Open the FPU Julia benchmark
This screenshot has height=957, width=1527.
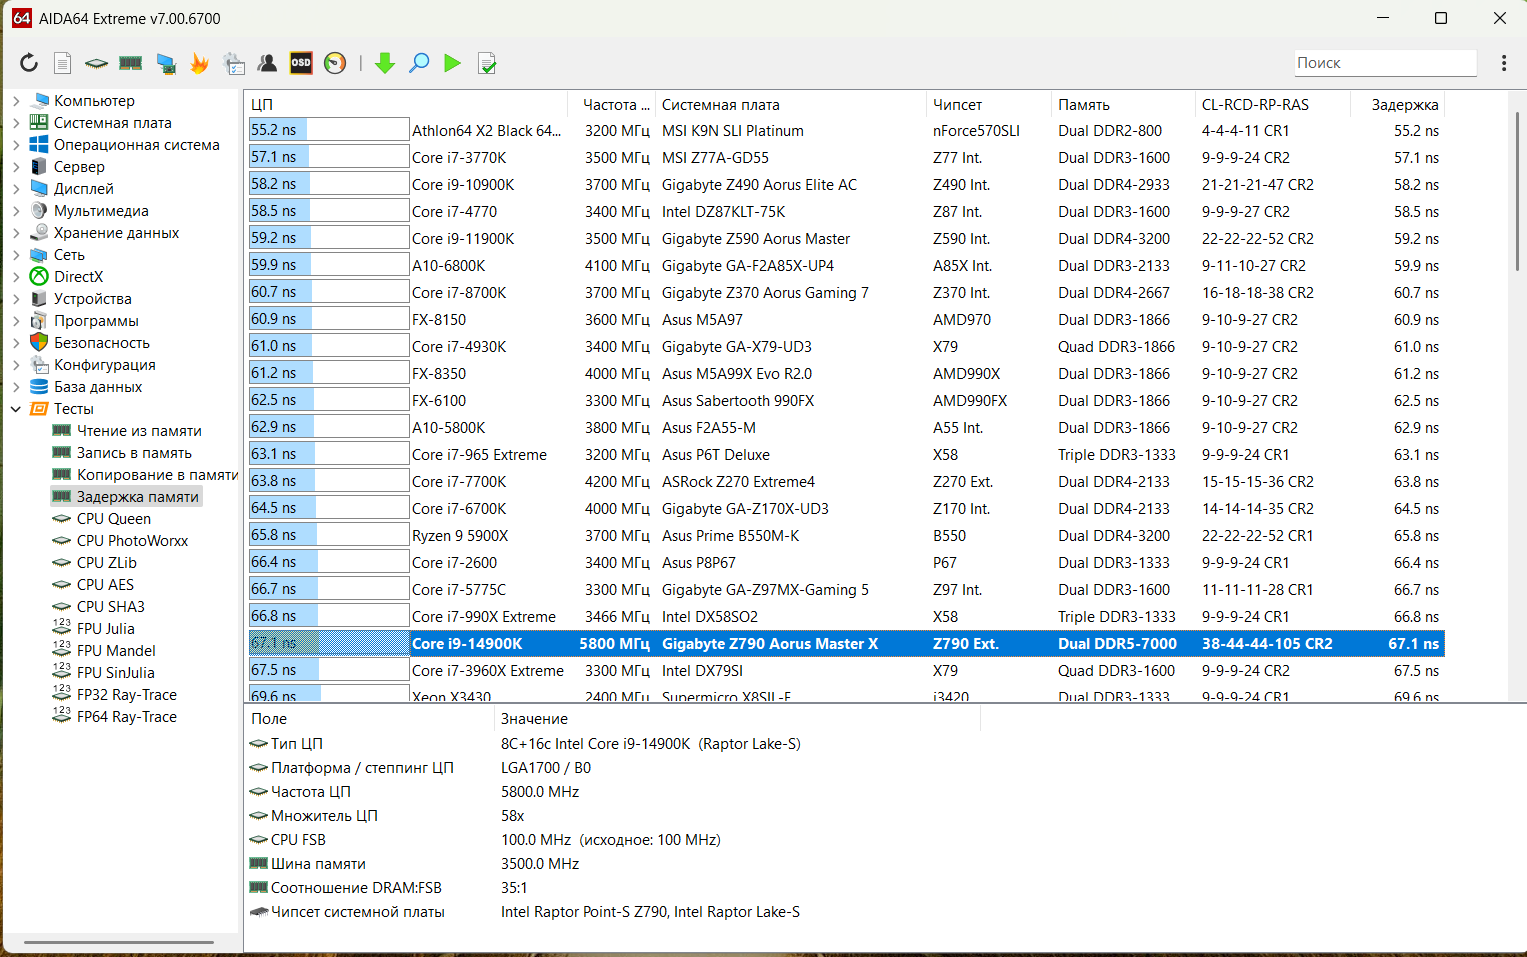point(105,629)
